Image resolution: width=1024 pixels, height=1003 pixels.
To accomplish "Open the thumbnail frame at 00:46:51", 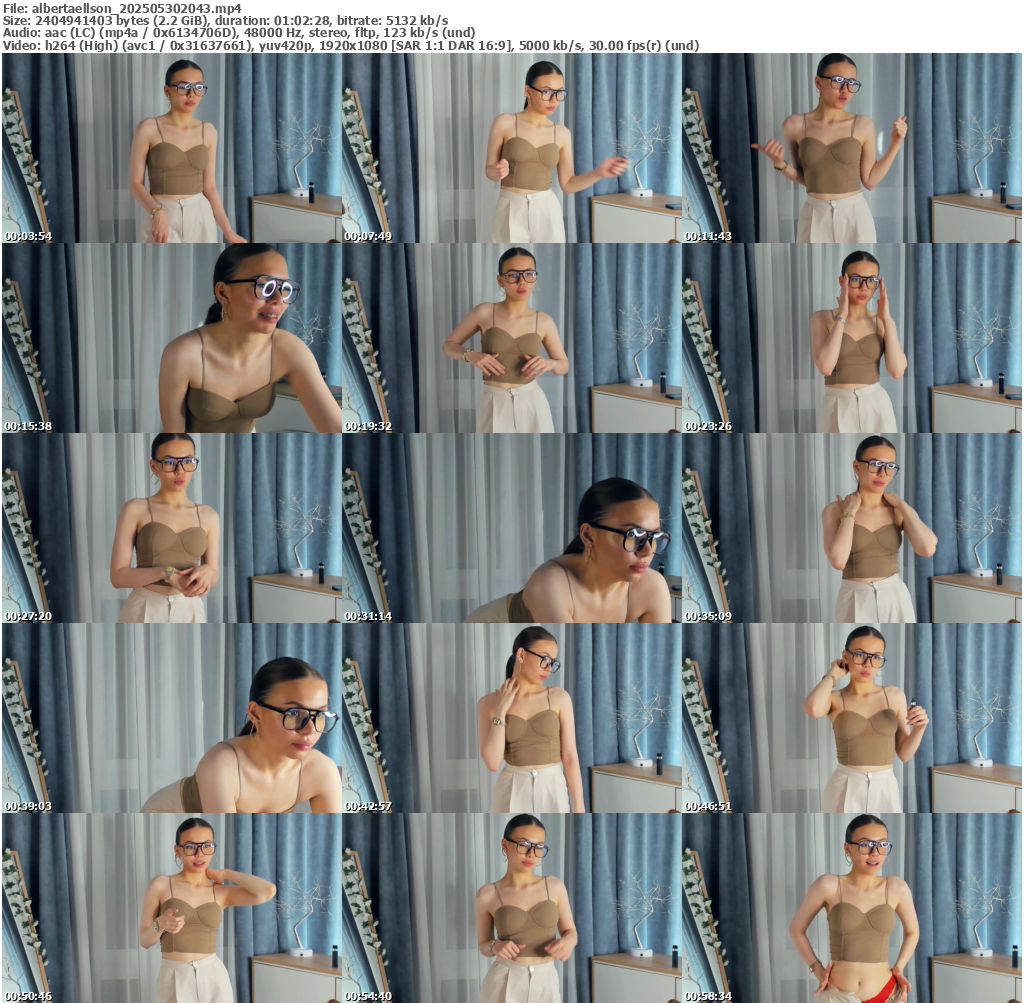I will coord(852,718).
